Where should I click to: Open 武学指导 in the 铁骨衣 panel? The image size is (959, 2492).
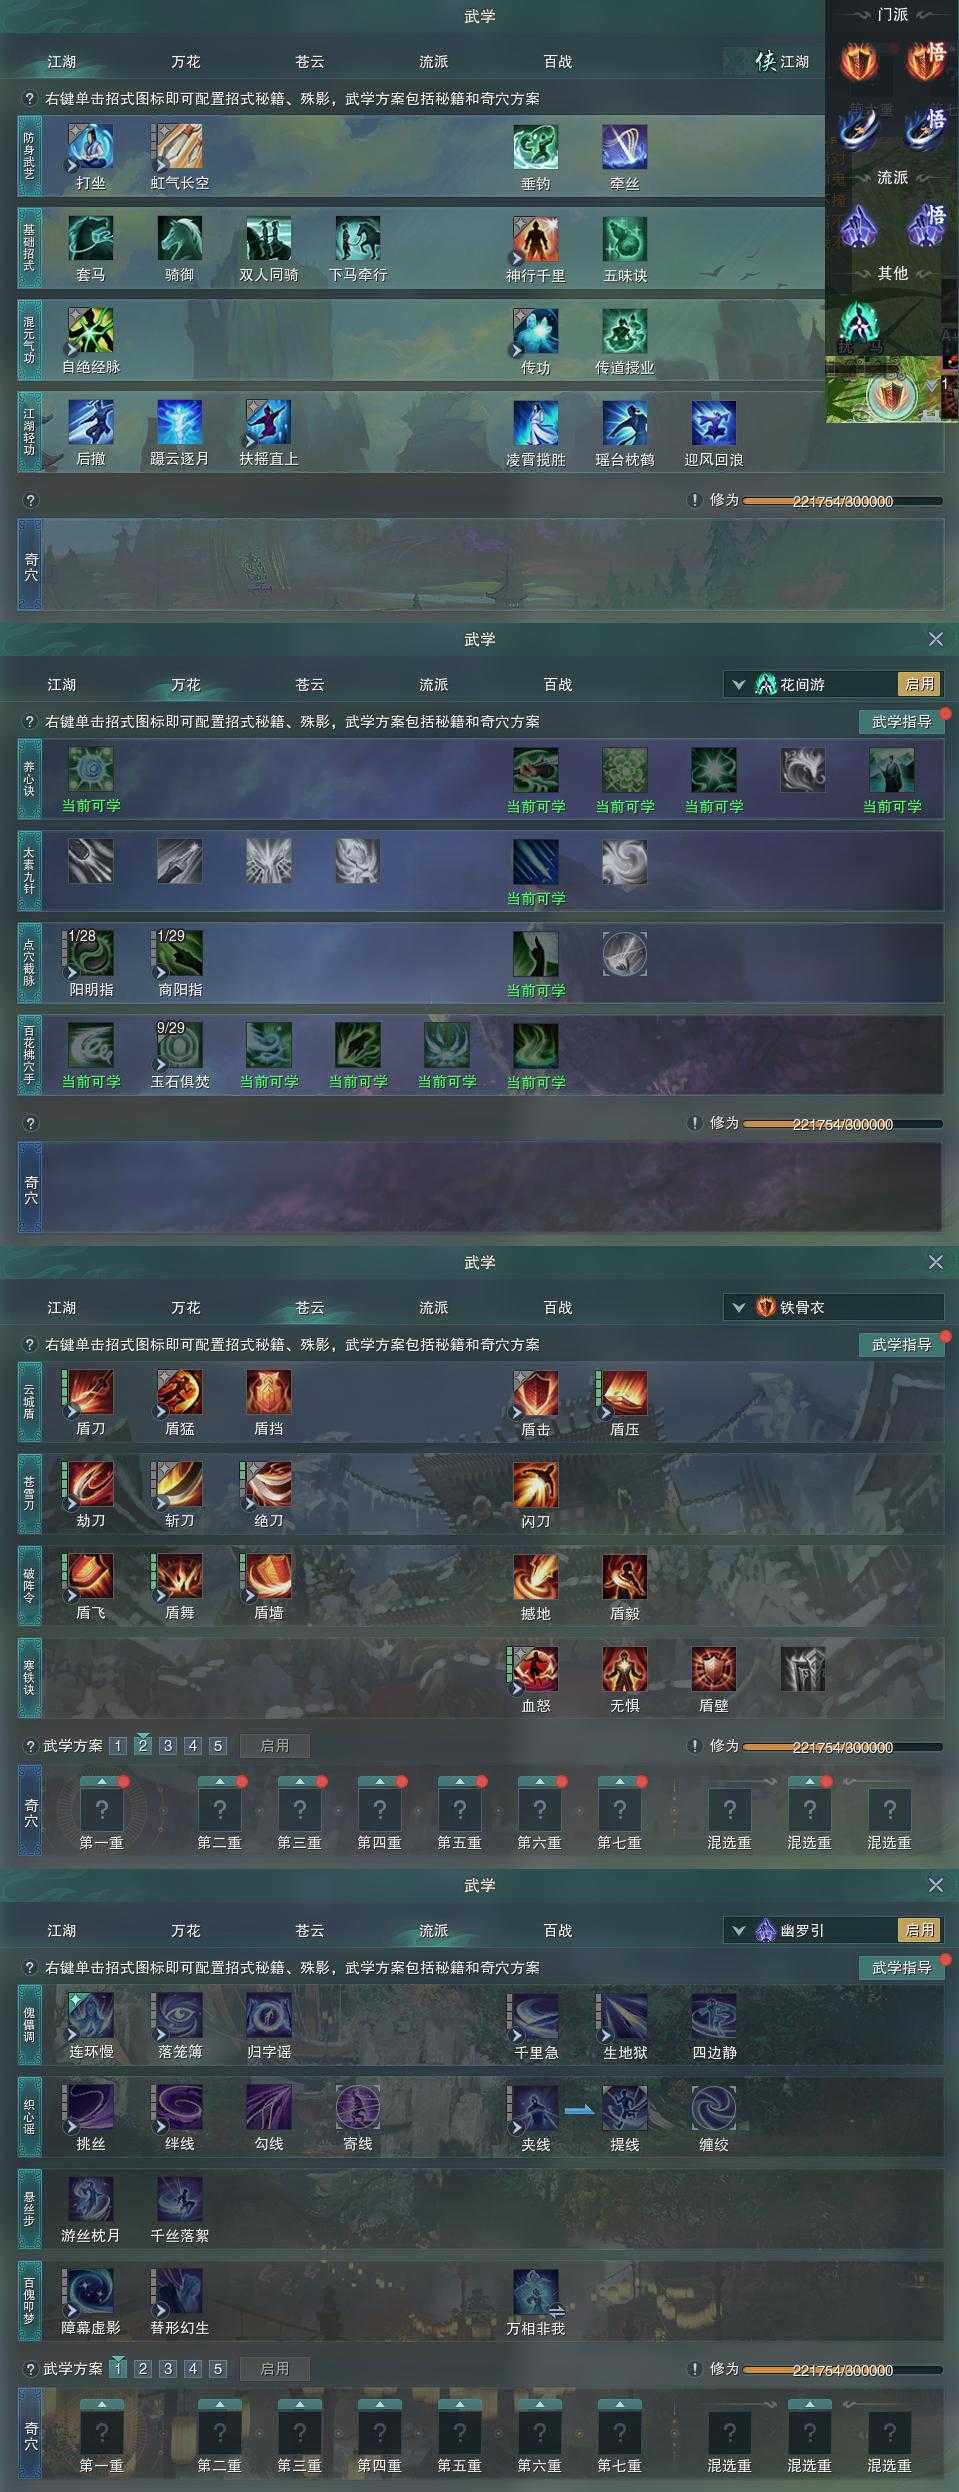(x=901, y=1344)
